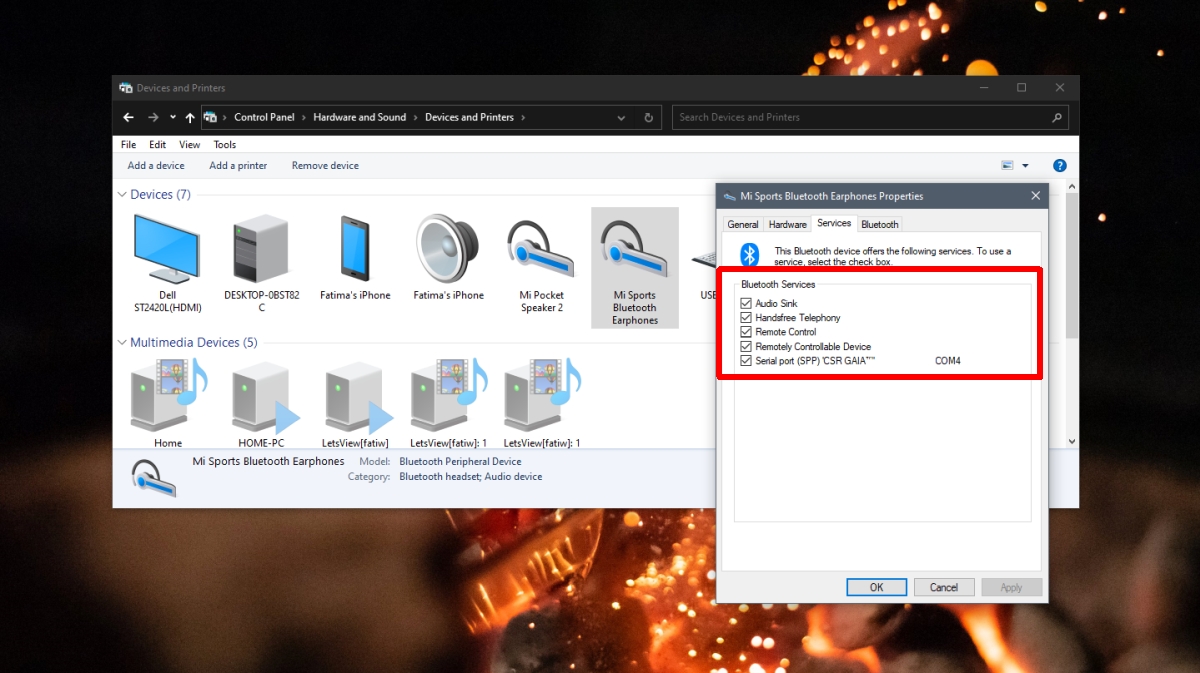Viewport: 1200px width, 673px height.
Task: Click the COM4 port value
Action: (948, 361)
